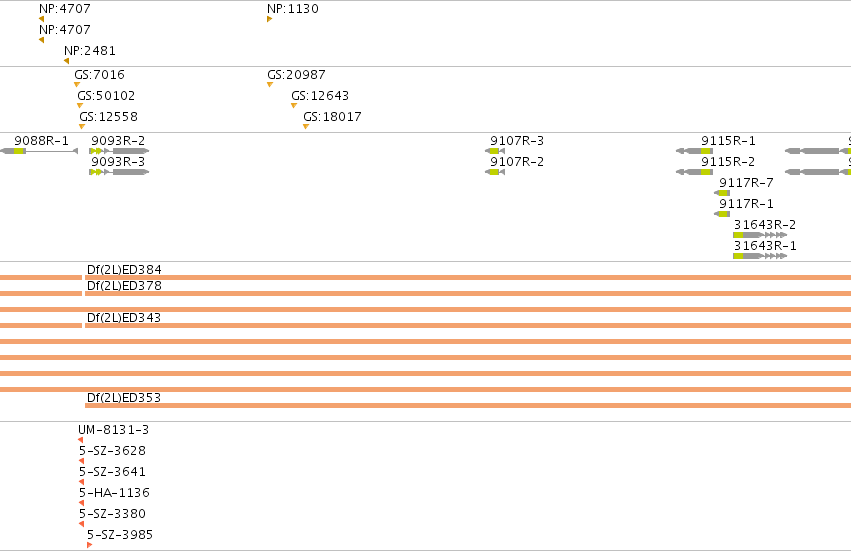Click the Df(2L)ED384 deficiency bar
This screenshot has width=851, height=551.
[468, 277]
